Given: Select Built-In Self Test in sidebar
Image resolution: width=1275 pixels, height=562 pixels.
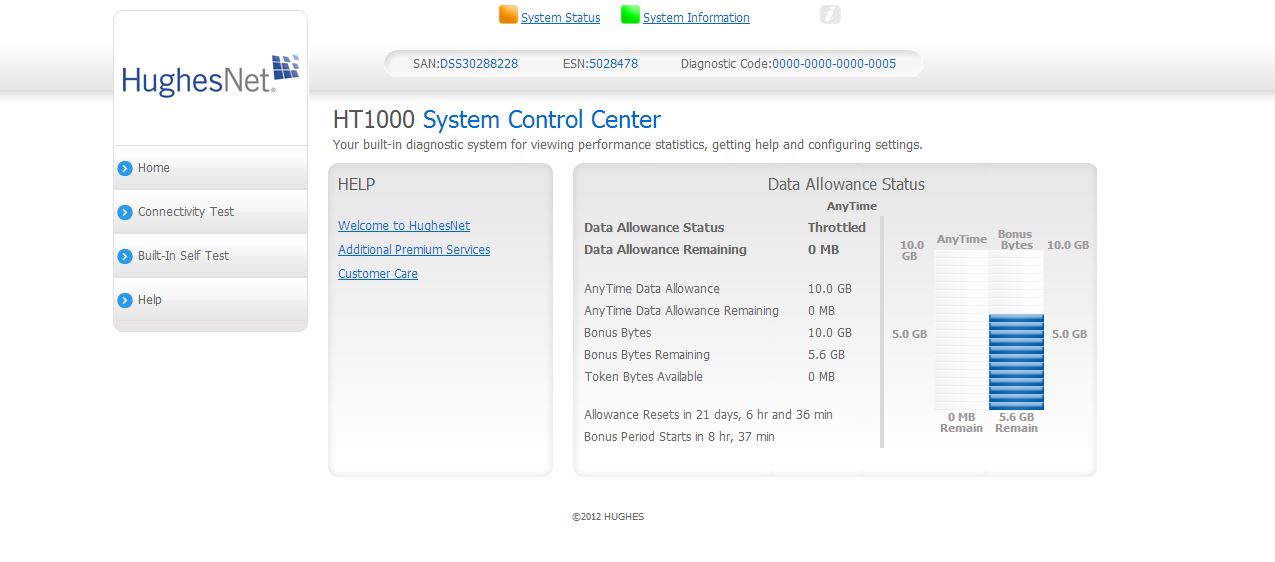Looking at the screenshot, I should point(183,256).
